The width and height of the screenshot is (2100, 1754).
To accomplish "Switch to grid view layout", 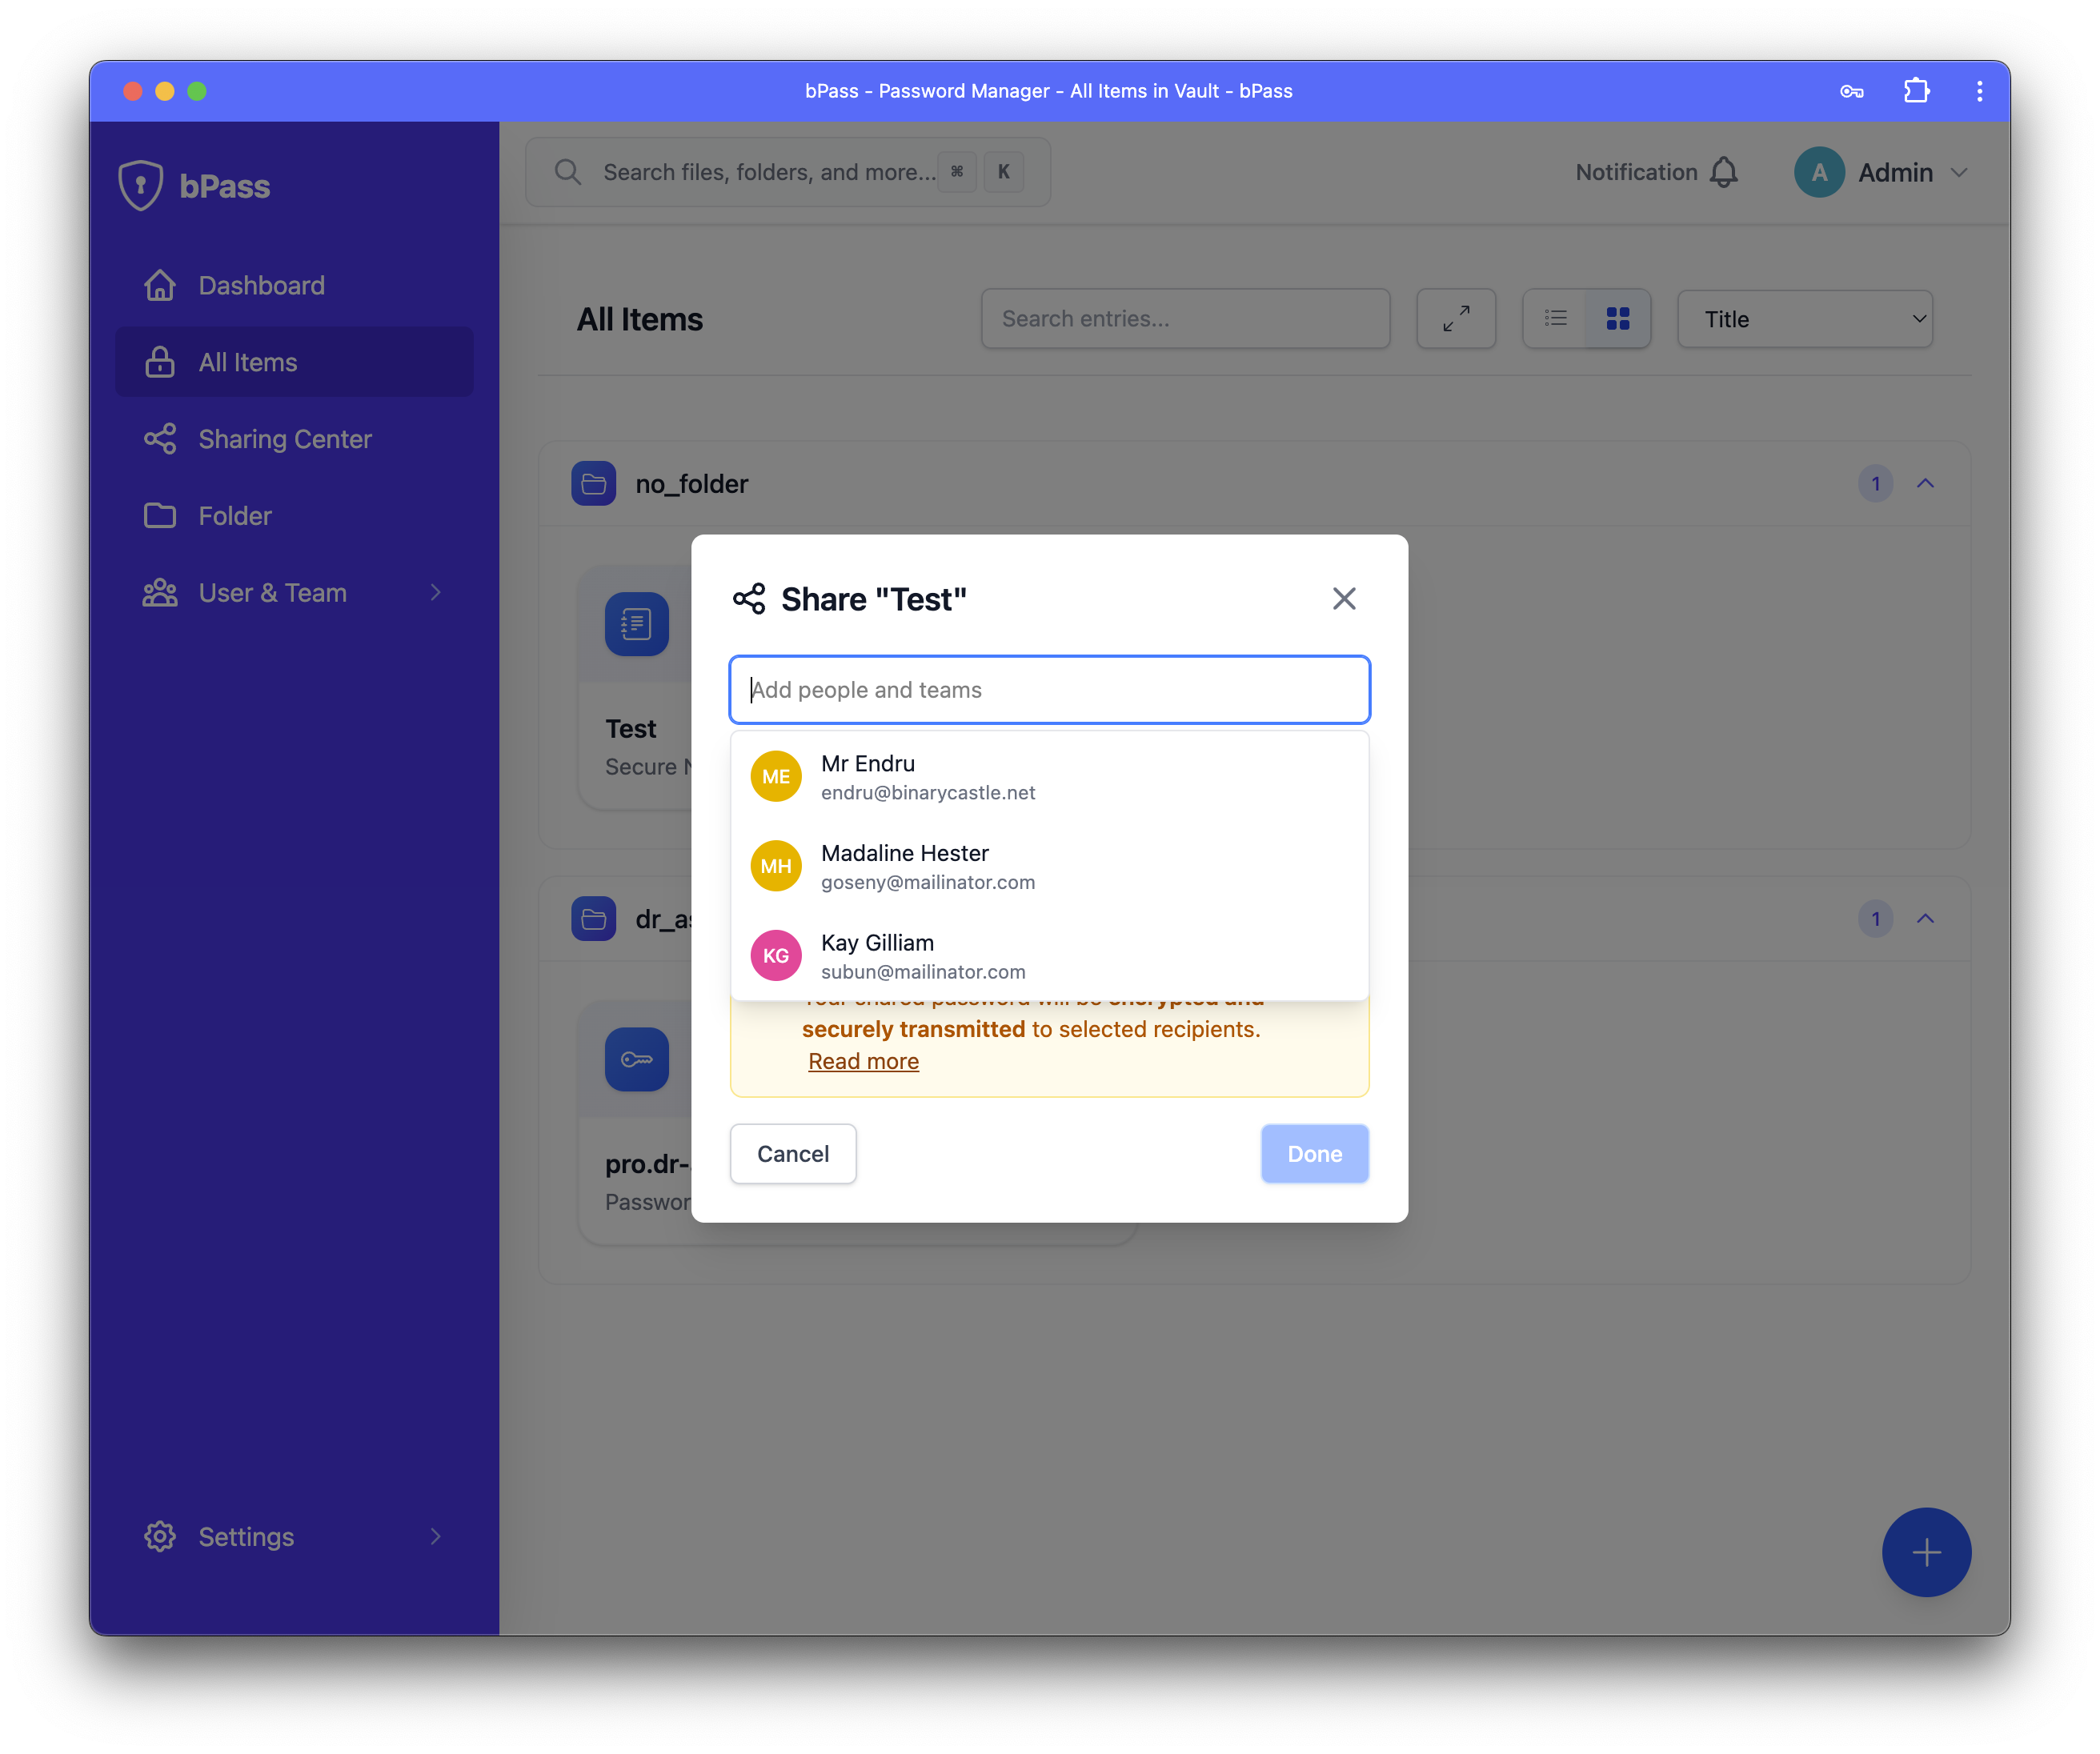I will [1617, 319].
